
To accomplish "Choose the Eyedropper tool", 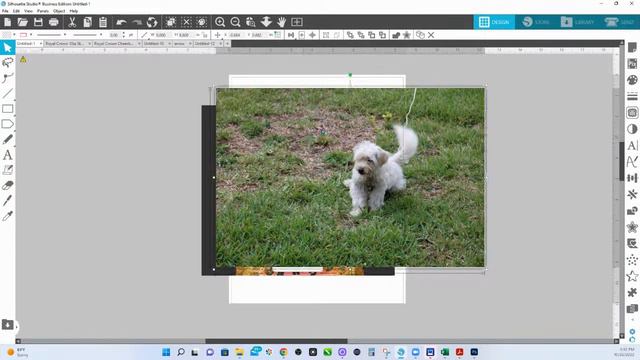I will pos(7,216).
